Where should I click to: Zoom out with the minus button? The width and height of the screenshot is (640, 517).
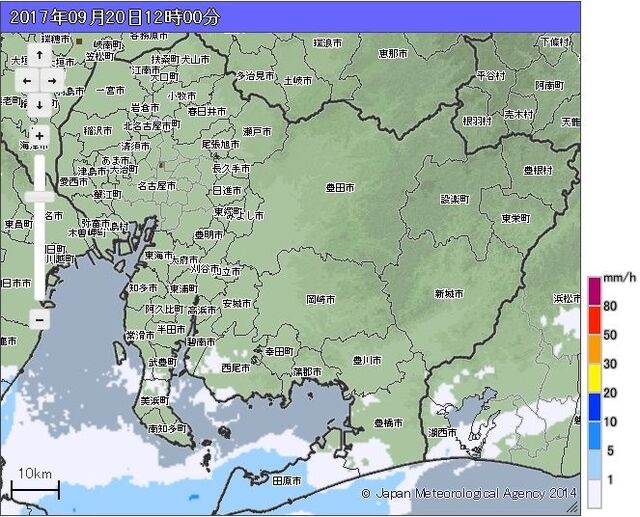pos(40,320)
